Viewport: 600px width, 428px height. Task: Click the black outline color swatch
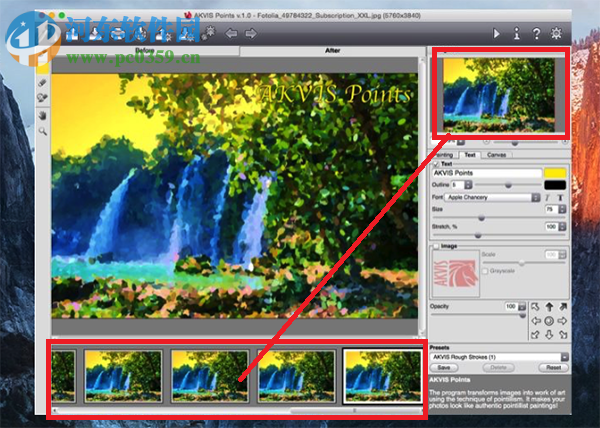click(555, 185)
